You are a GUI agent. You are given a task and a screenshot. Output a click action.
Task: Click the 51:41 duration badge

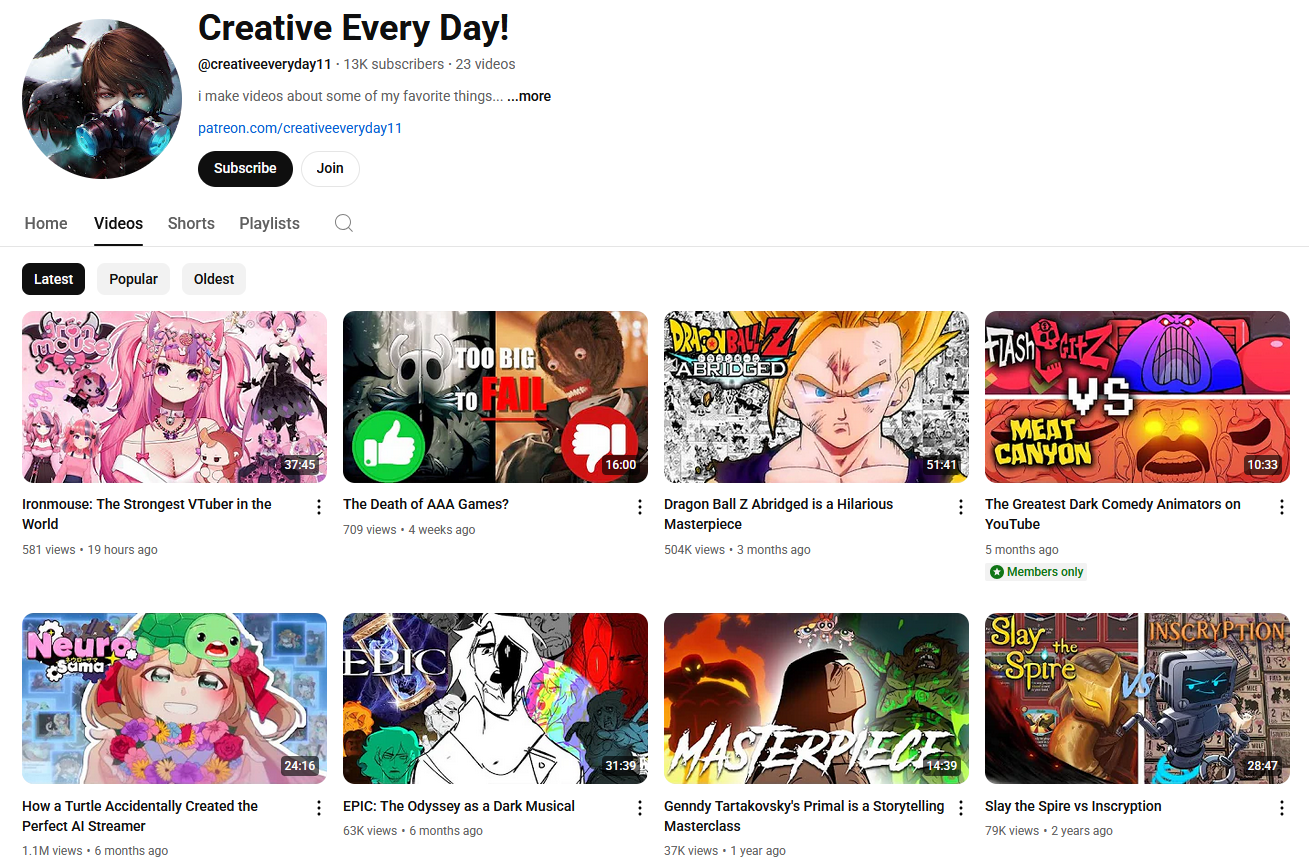942,465
